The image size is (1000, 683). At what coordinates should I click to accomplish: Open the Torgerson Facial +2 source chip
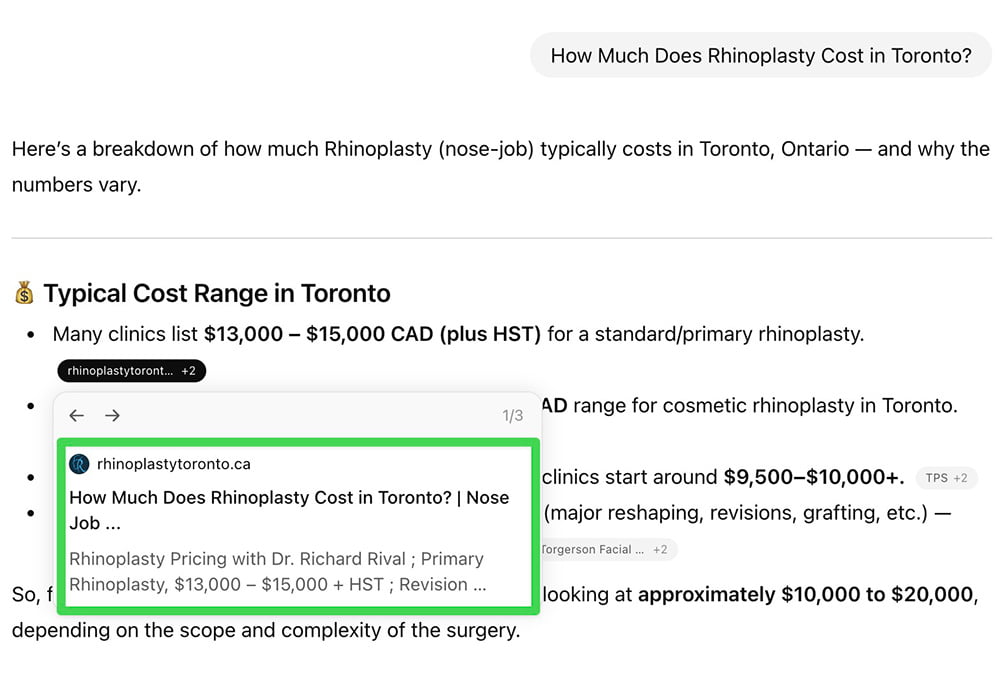point(604,550)
